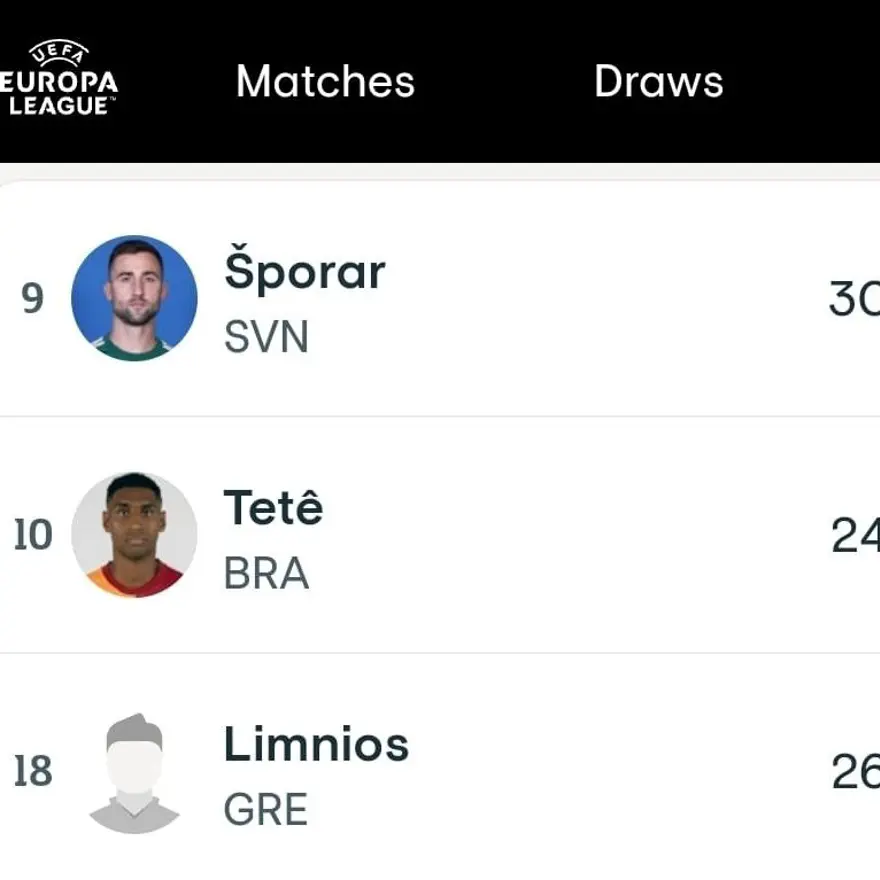The height and width of the screenshot is (880, 880).
Task: Select the Limnios player name
Action: pos(316,745)
